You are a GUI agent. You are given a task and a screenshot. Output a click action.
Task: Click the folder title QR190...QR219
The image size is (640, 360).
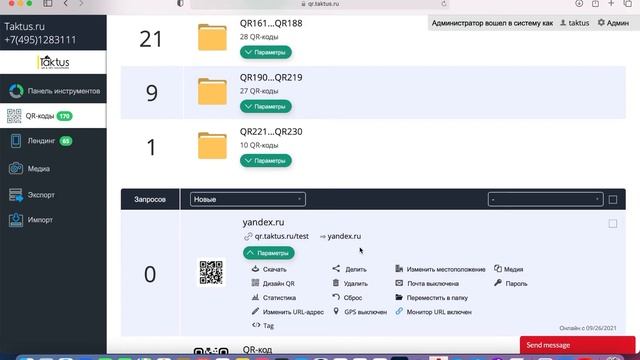271,78
